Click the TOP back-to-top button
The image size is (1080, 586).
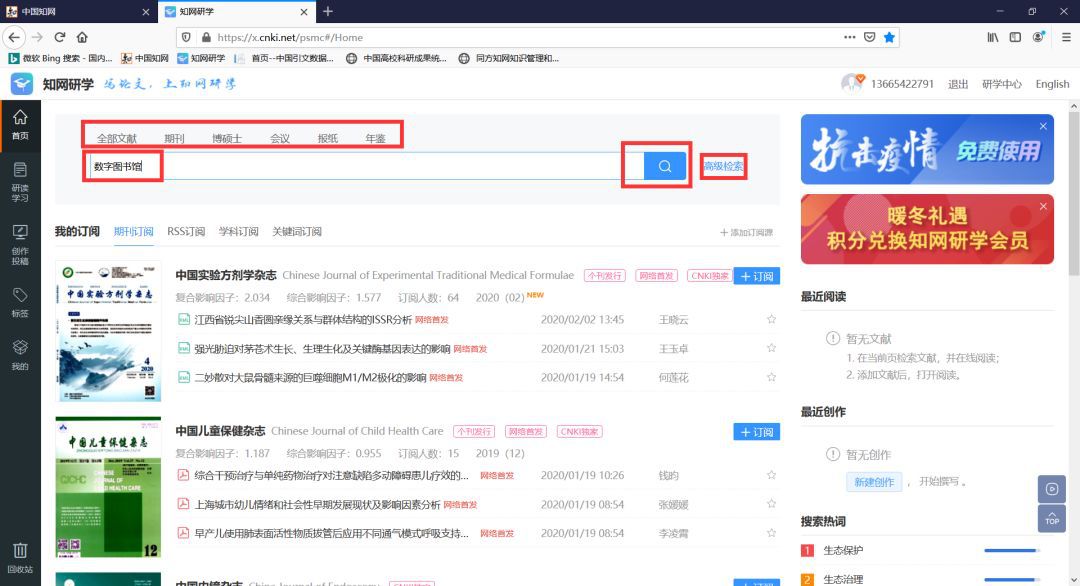pyautogui.click(x=1052, y=518)
